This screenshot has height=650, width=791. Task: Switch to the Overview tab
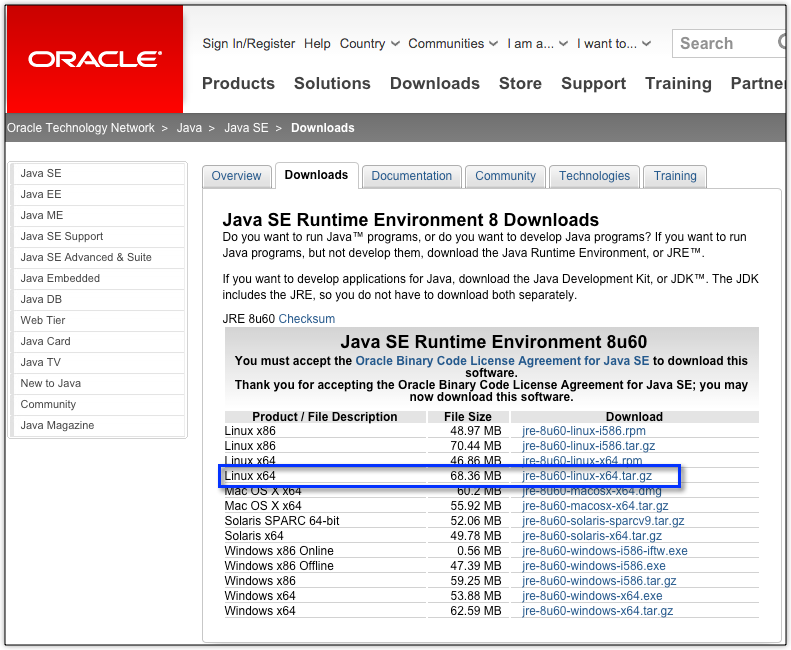pos(236,176)
